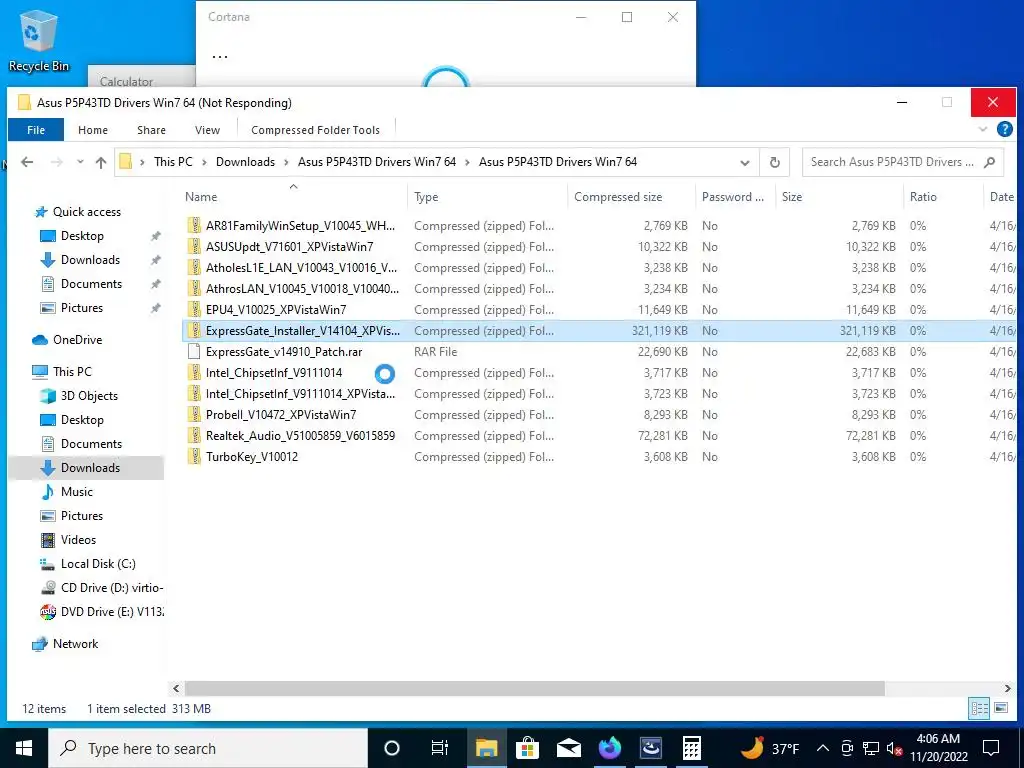Click the ExpressGate_Installer_V14104 file name
The height and width of the screenshot is (768, 1024).
click(303, 330)
